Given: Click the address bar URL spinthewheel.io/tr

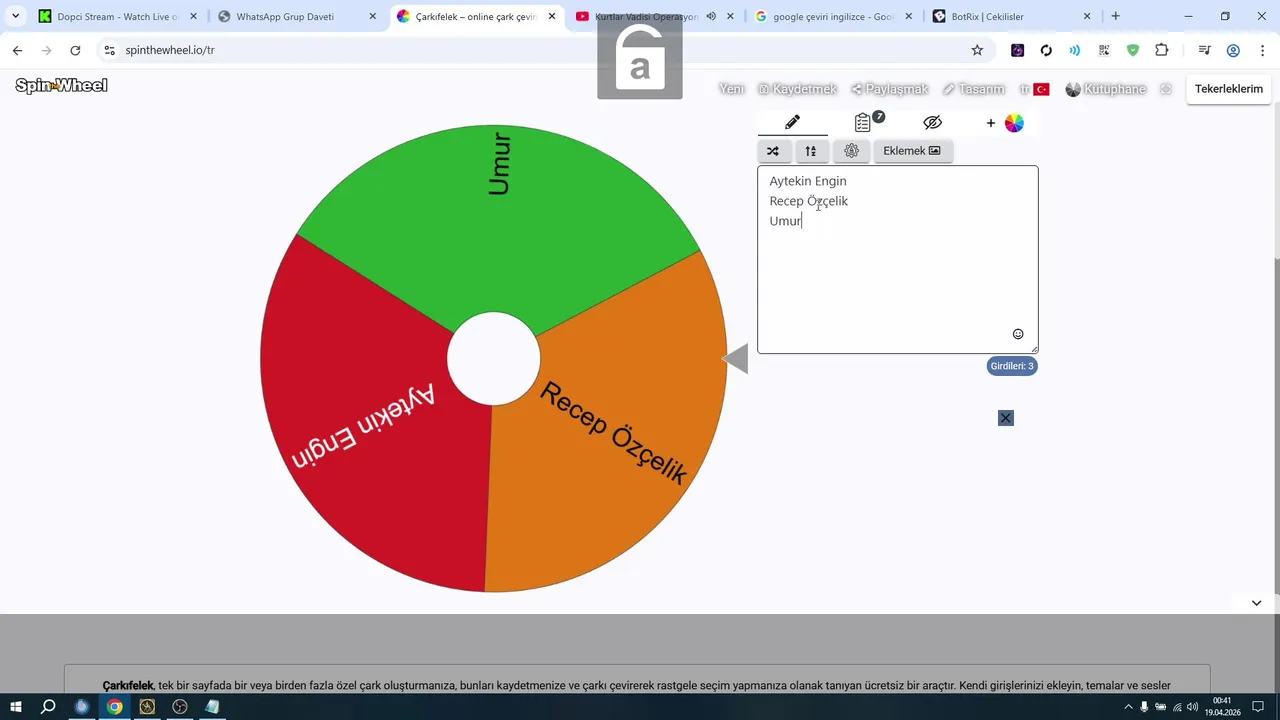Looking at the screenshot, I should 170,50.
